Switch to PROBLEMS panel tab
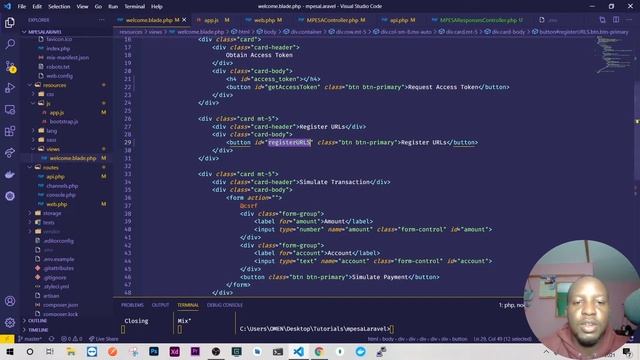640x360 pixels. pos(132,305)
